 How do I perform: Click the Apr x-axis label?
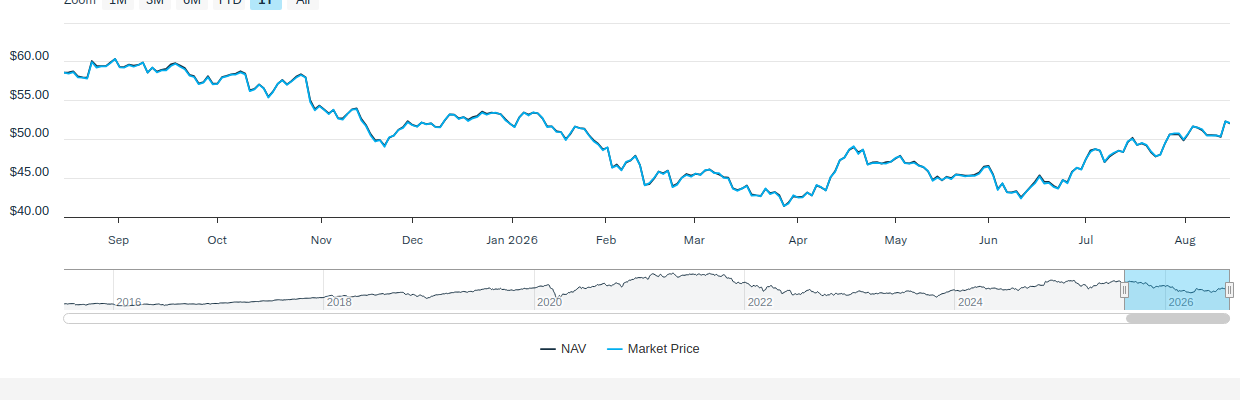798,240
